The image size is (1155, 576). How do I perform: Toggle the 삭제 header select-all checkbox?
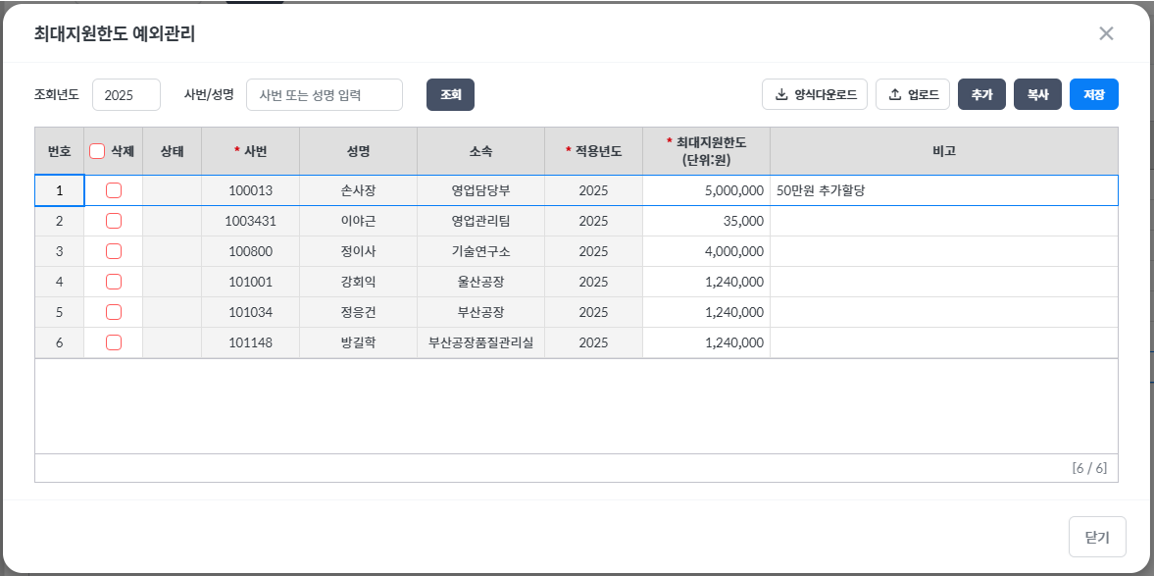click(x=96, y=151)
